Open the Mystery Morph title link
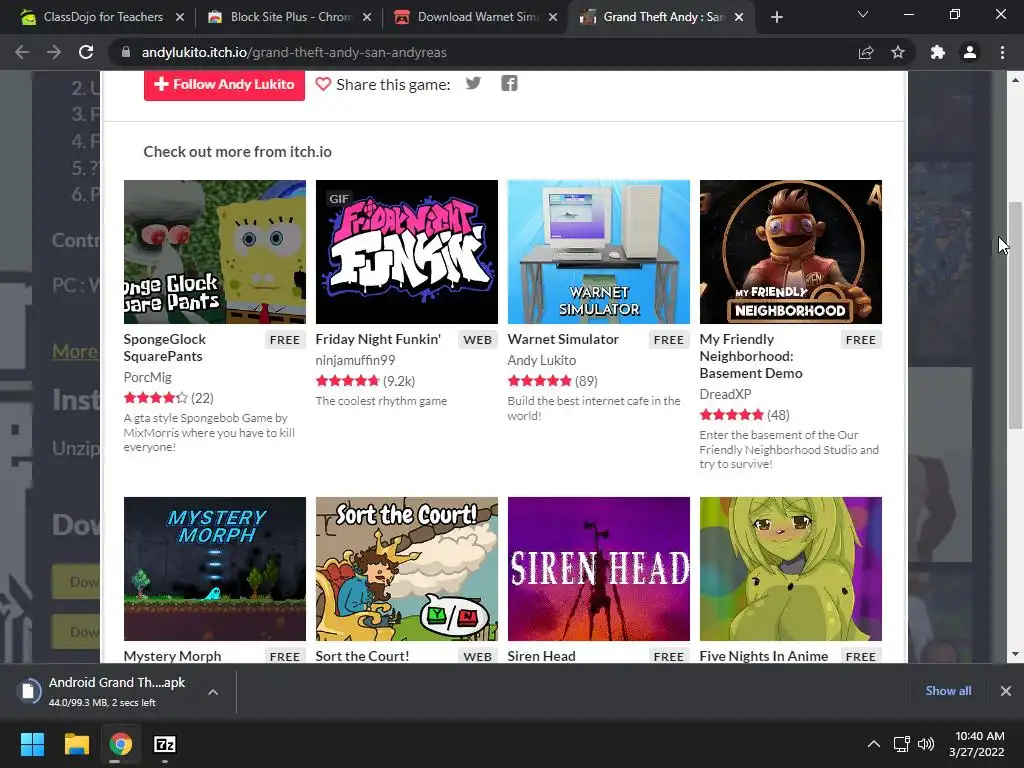Viewport: 1024px width, 768px height. [x=172, y=656]
